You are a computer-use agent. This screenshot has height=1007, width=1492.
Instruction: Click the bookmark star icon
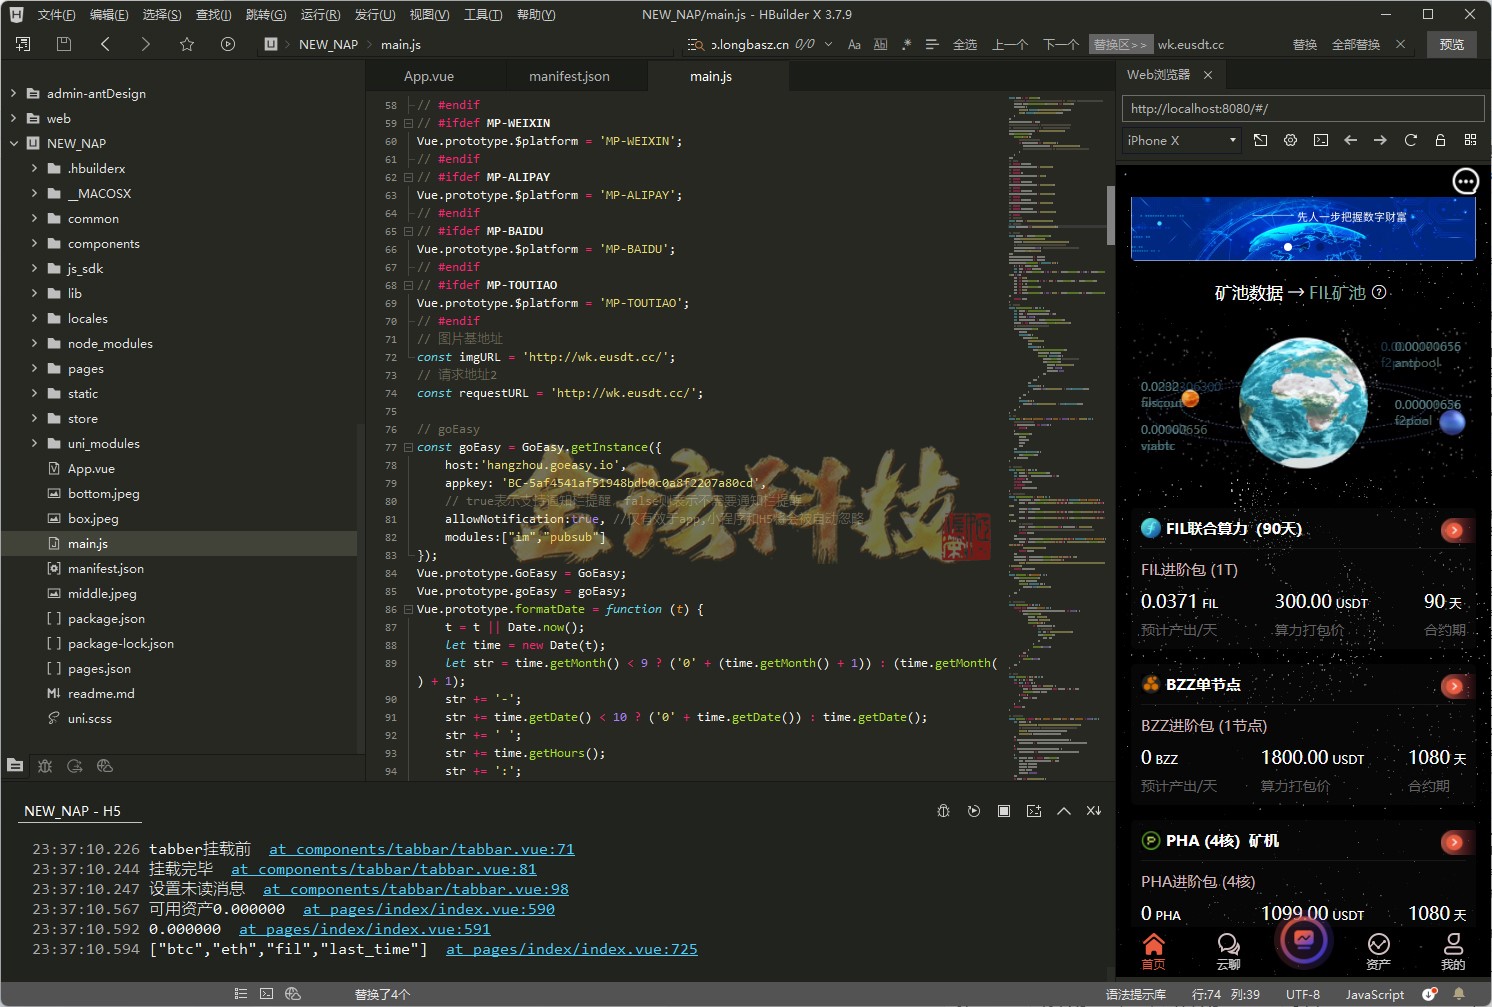tap(187, 44)
